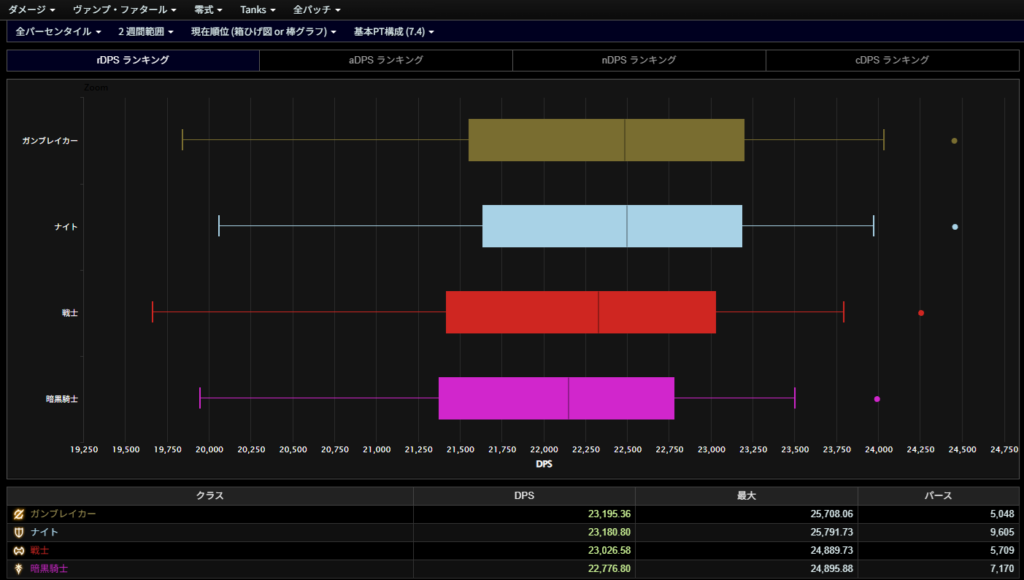Open the Tanks role dropdown
The height and width of the screenshot is (580, 1024).
click(x=258, y=9)
